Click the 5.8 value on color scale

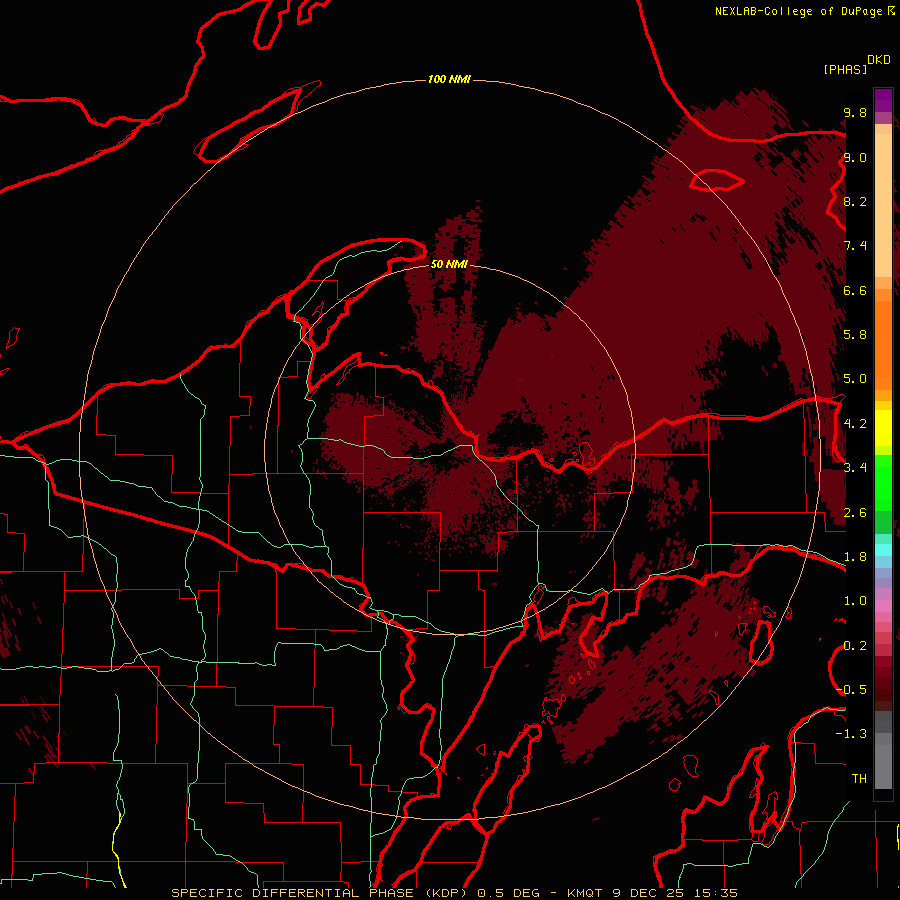coord(855,335)
